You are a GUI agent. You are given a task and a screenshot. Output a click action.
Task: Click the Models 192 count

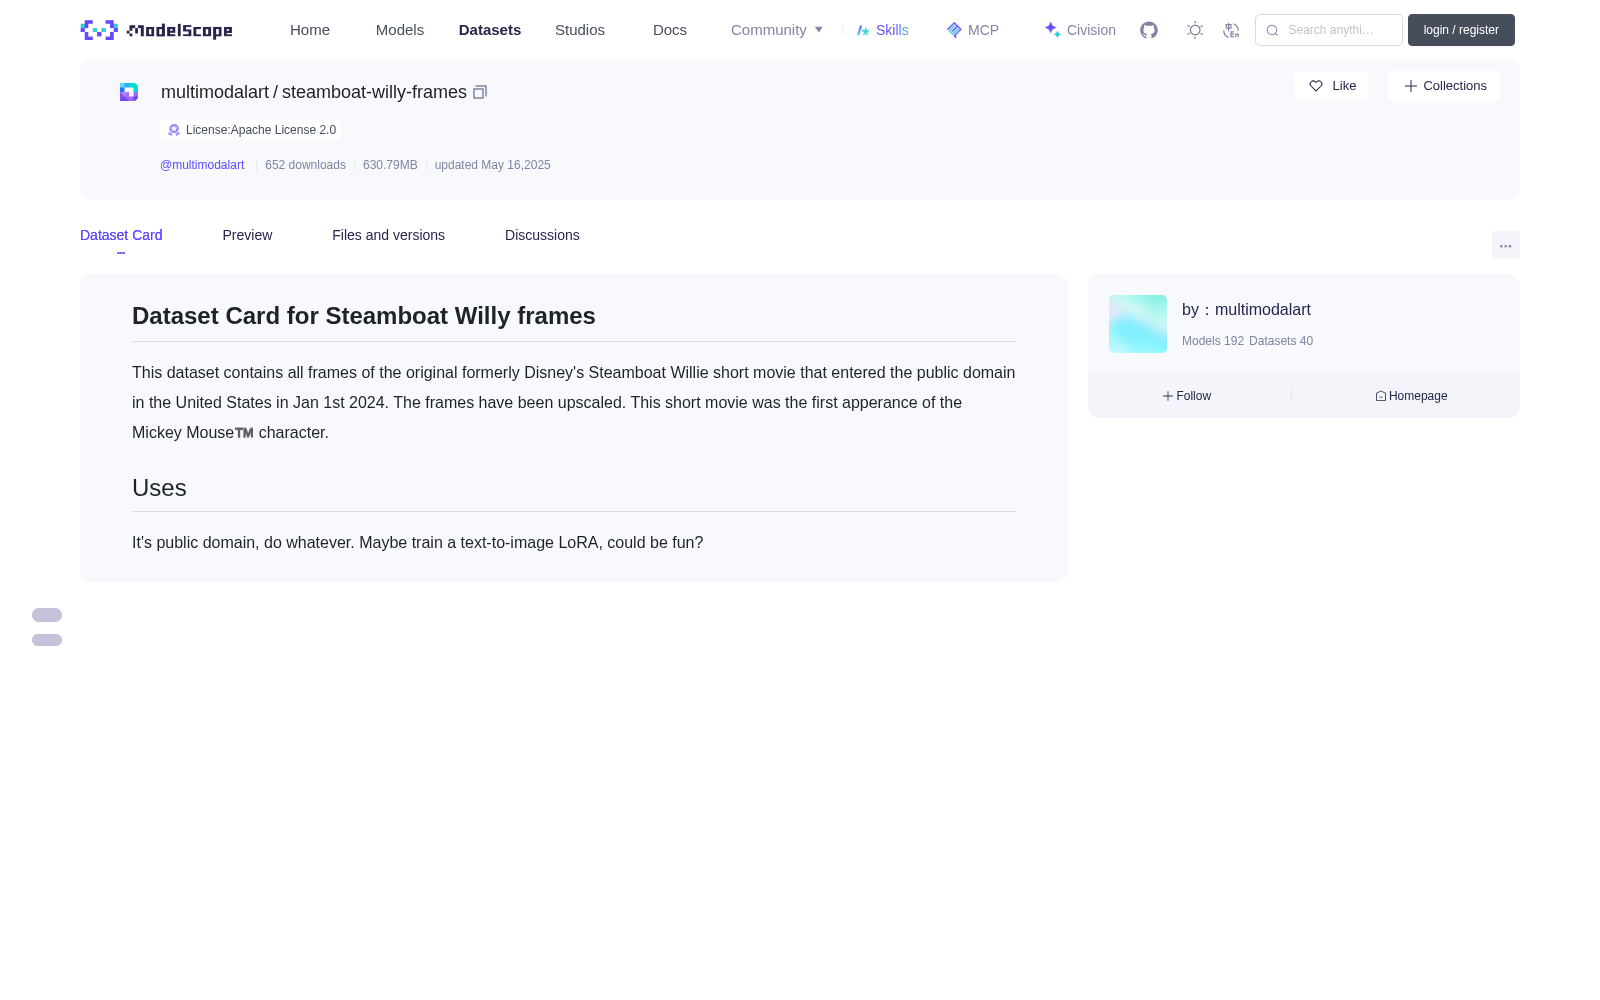click(1213, 341)
